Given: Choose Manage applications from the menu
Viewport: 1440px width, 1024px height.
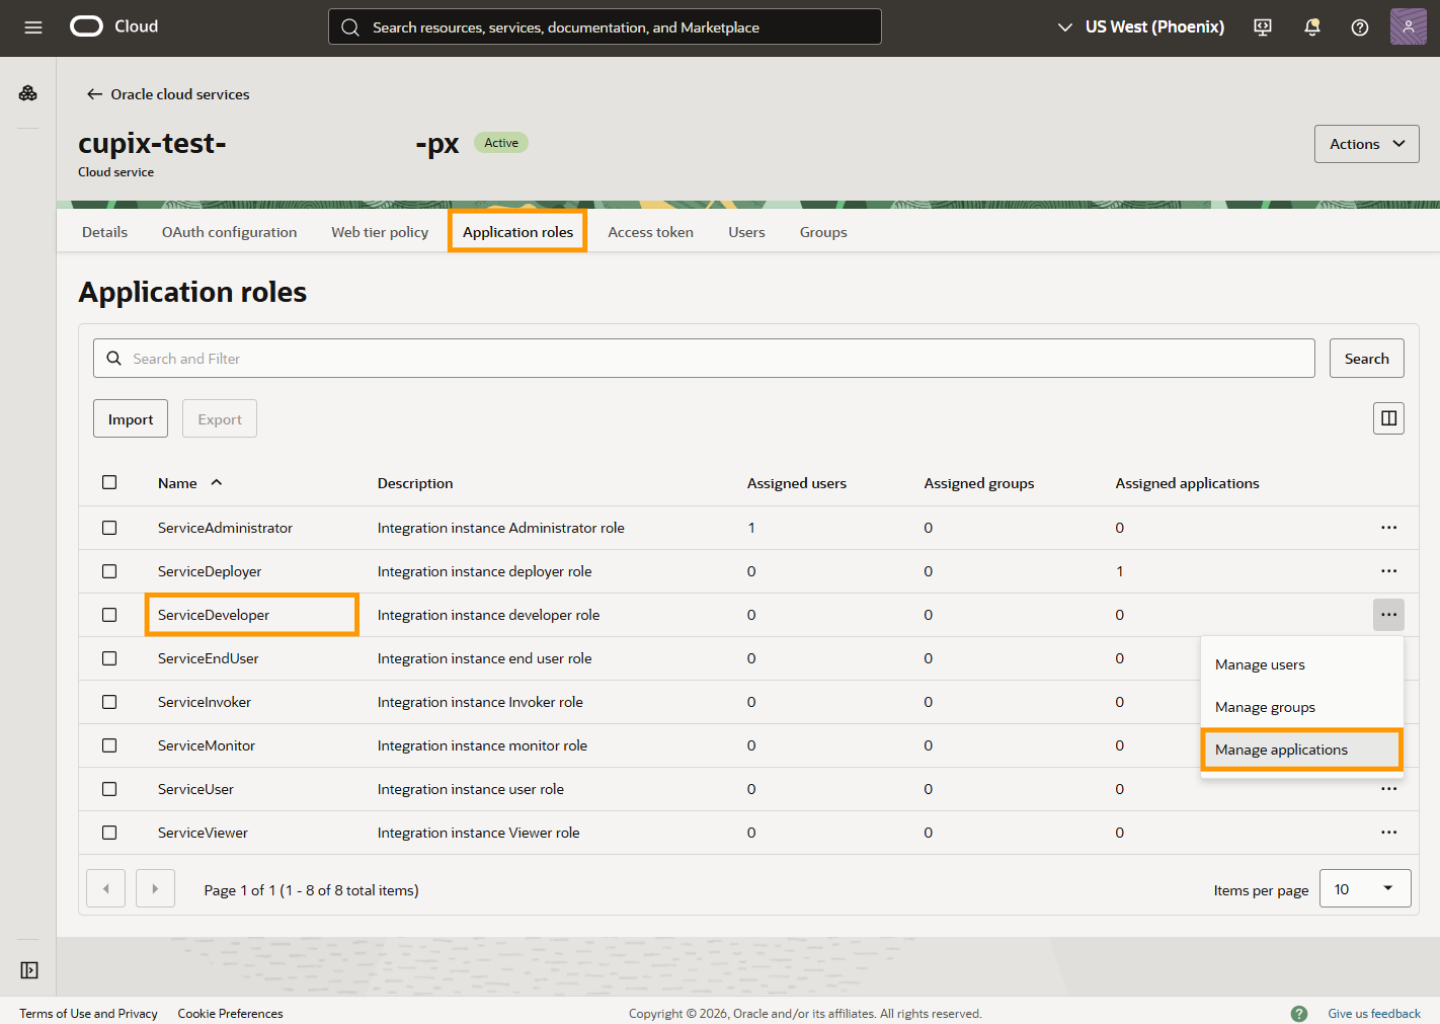Looking at the screenshot, I should [x=1302, y=750].
